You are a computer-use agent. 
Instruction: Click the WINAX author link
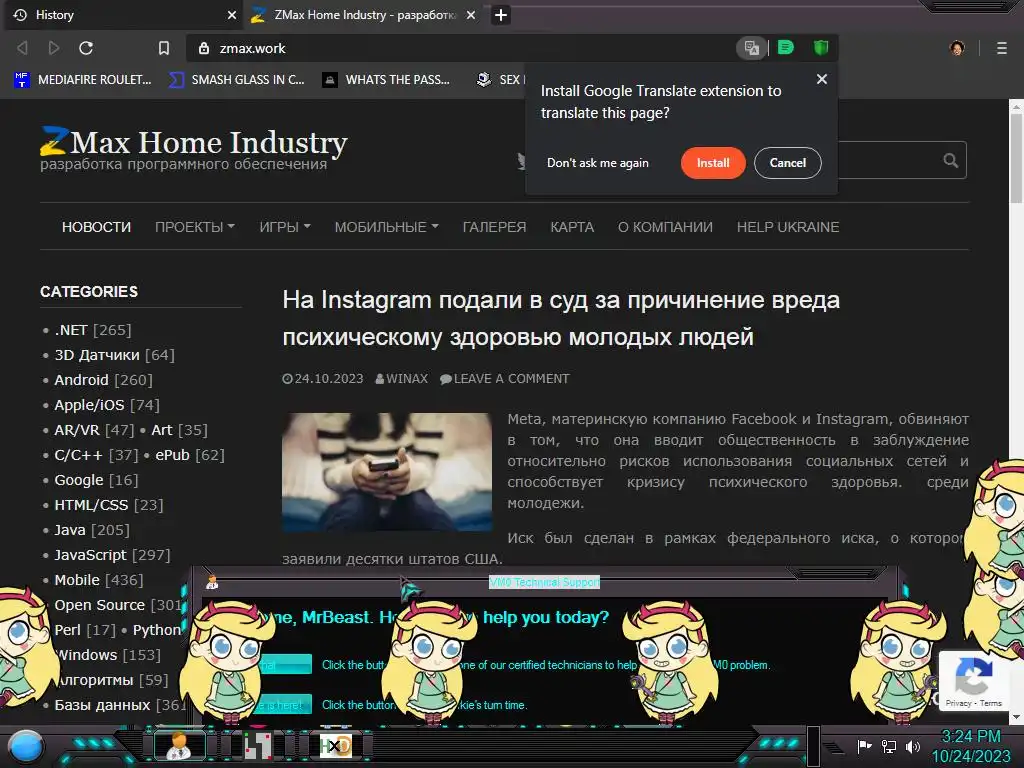tap(406, 378)
